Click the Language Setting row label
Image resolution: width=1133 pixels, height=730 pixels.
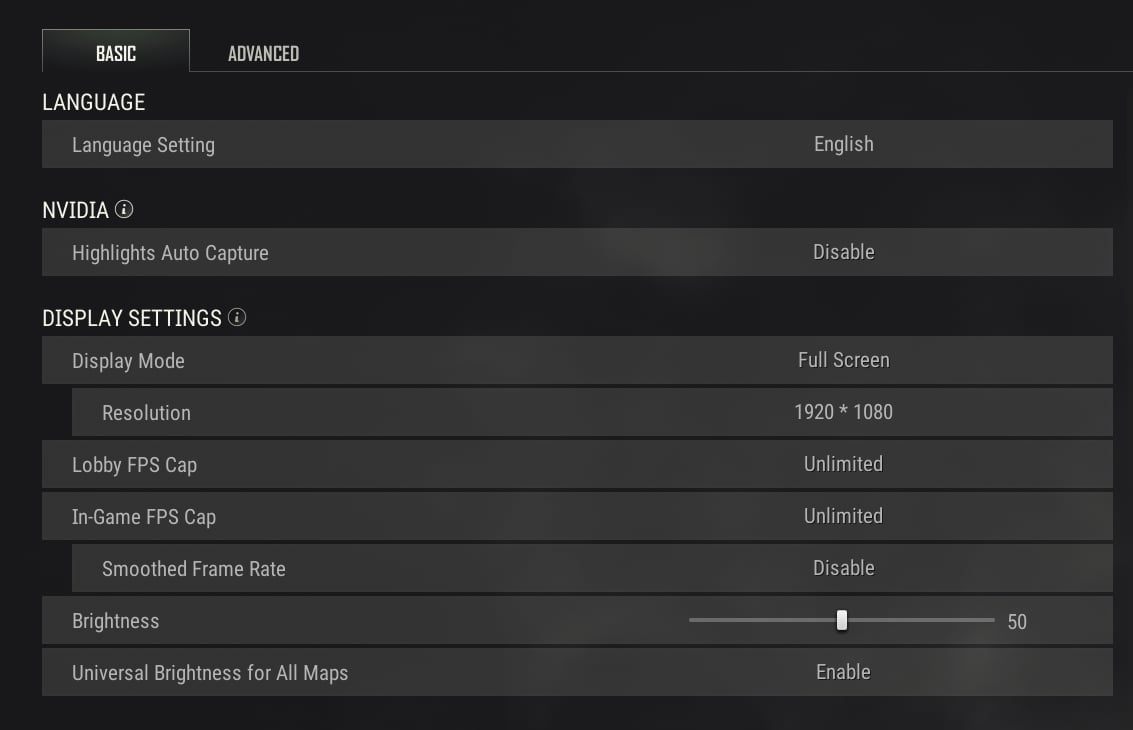tap(143, 145)
